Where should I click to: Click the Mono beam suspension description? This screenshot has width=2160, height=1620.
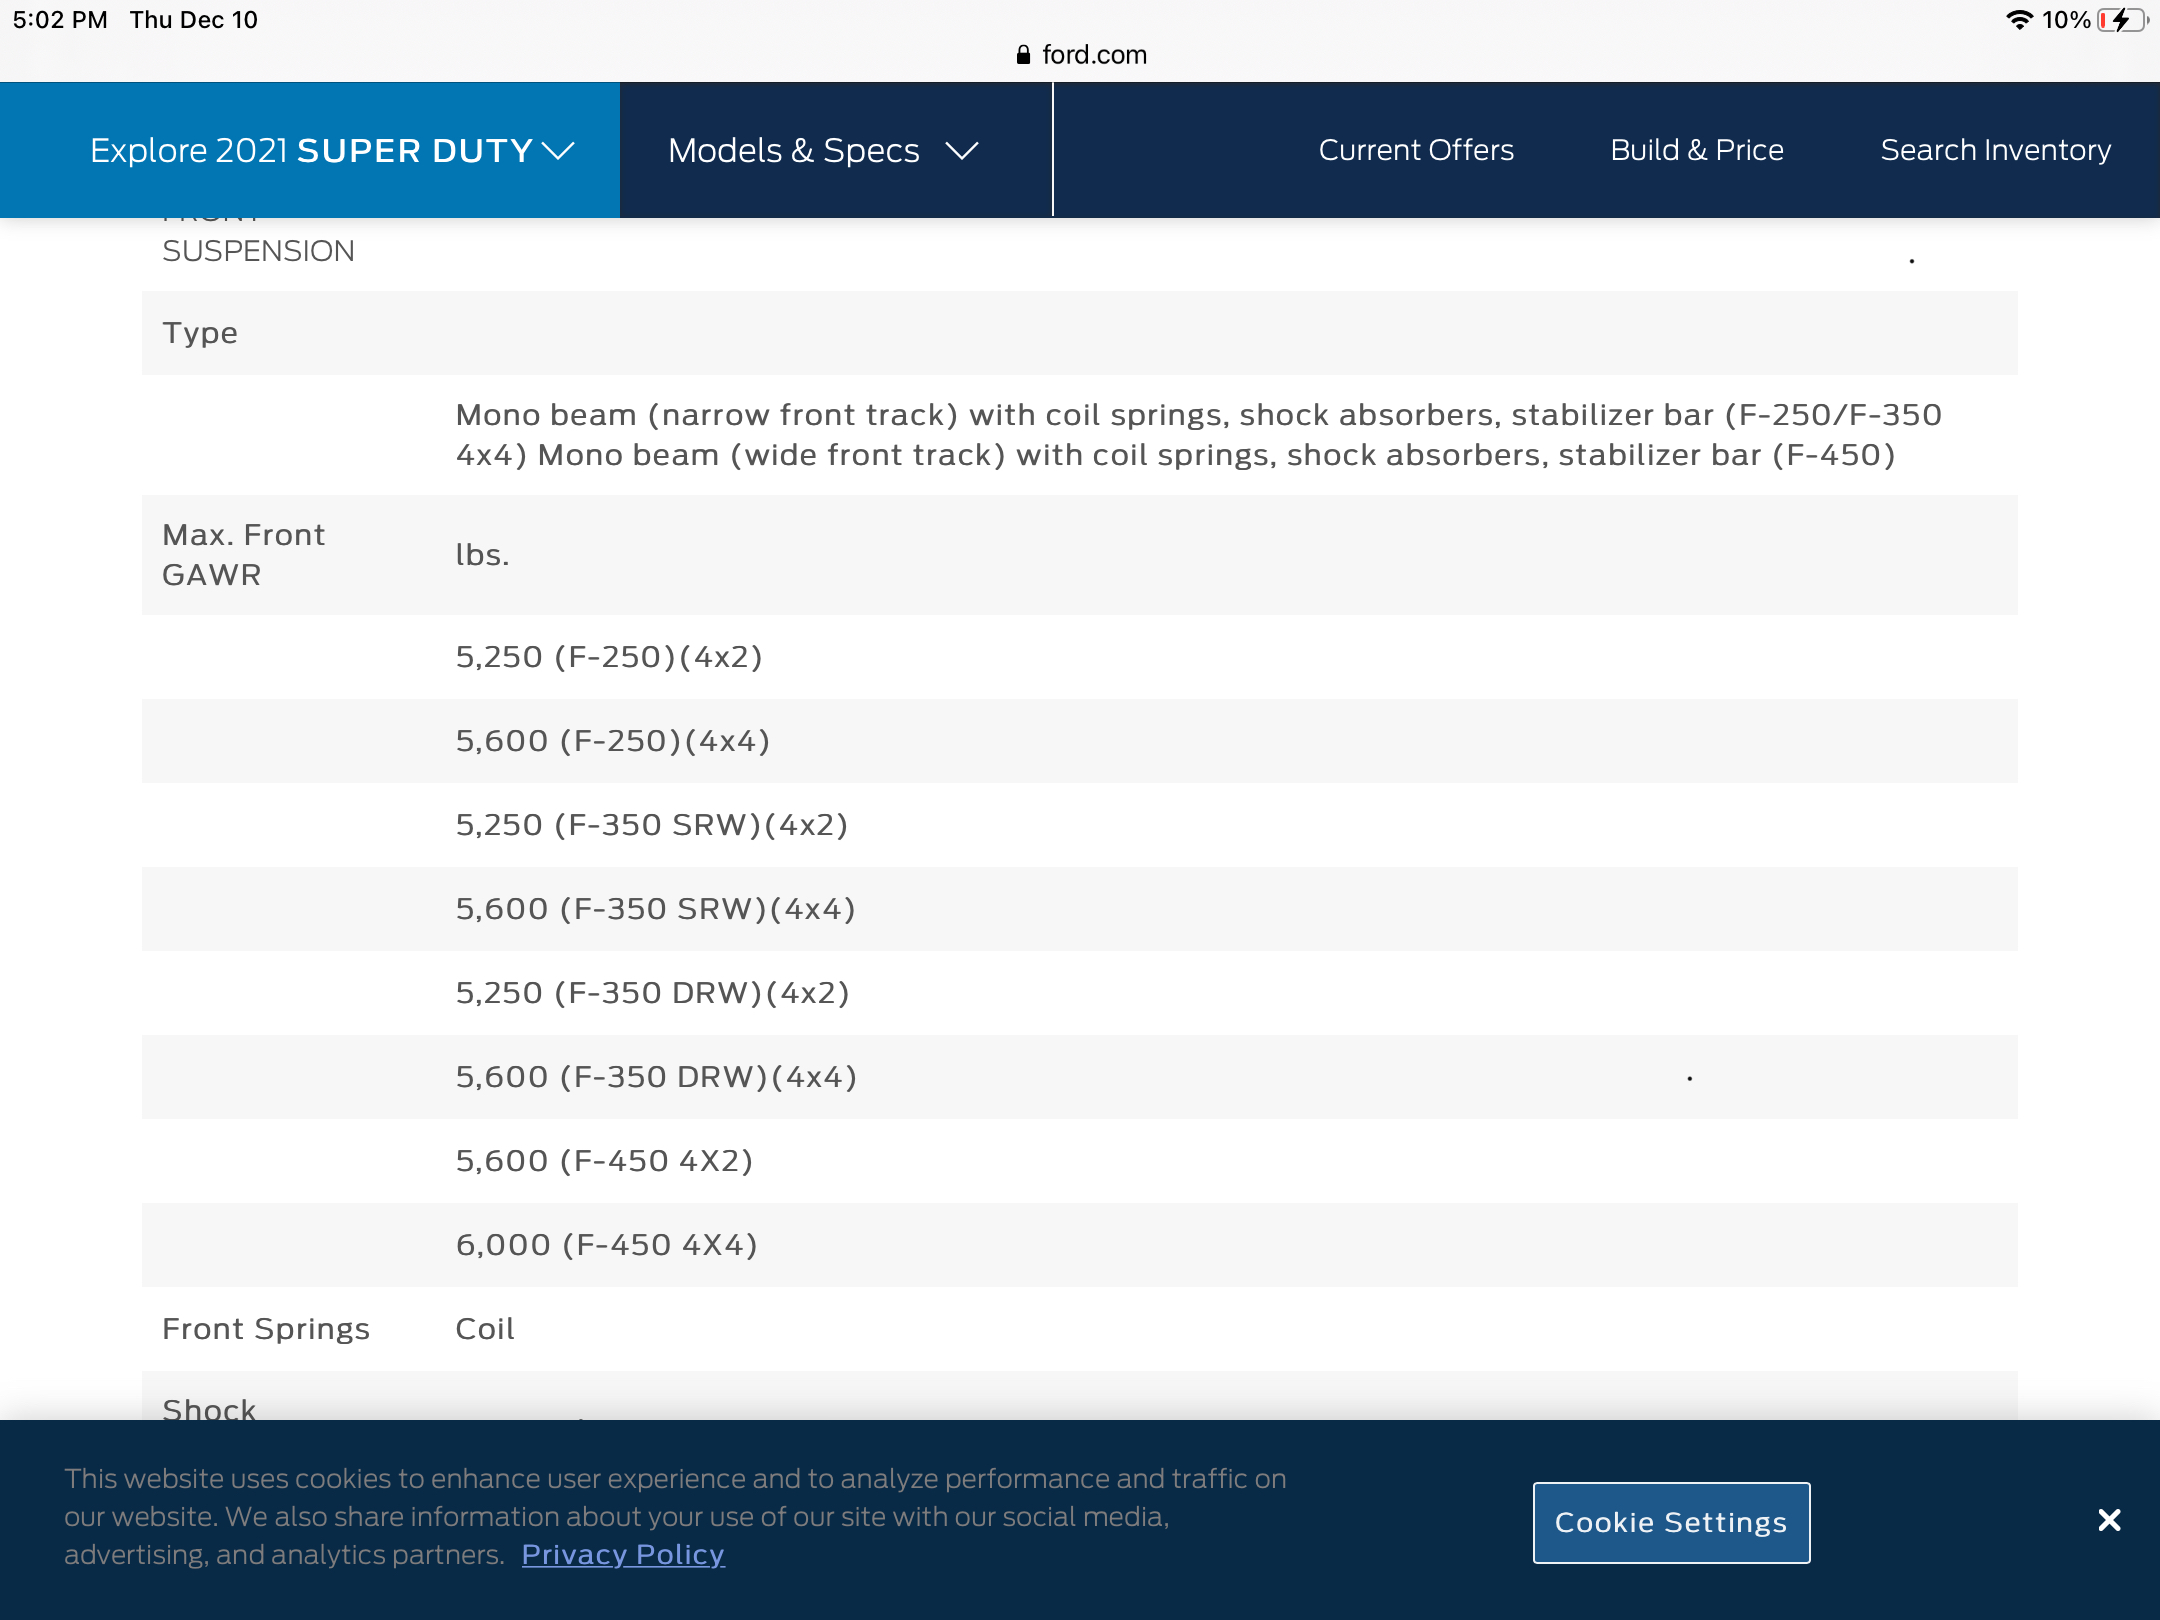point(1198,435)
